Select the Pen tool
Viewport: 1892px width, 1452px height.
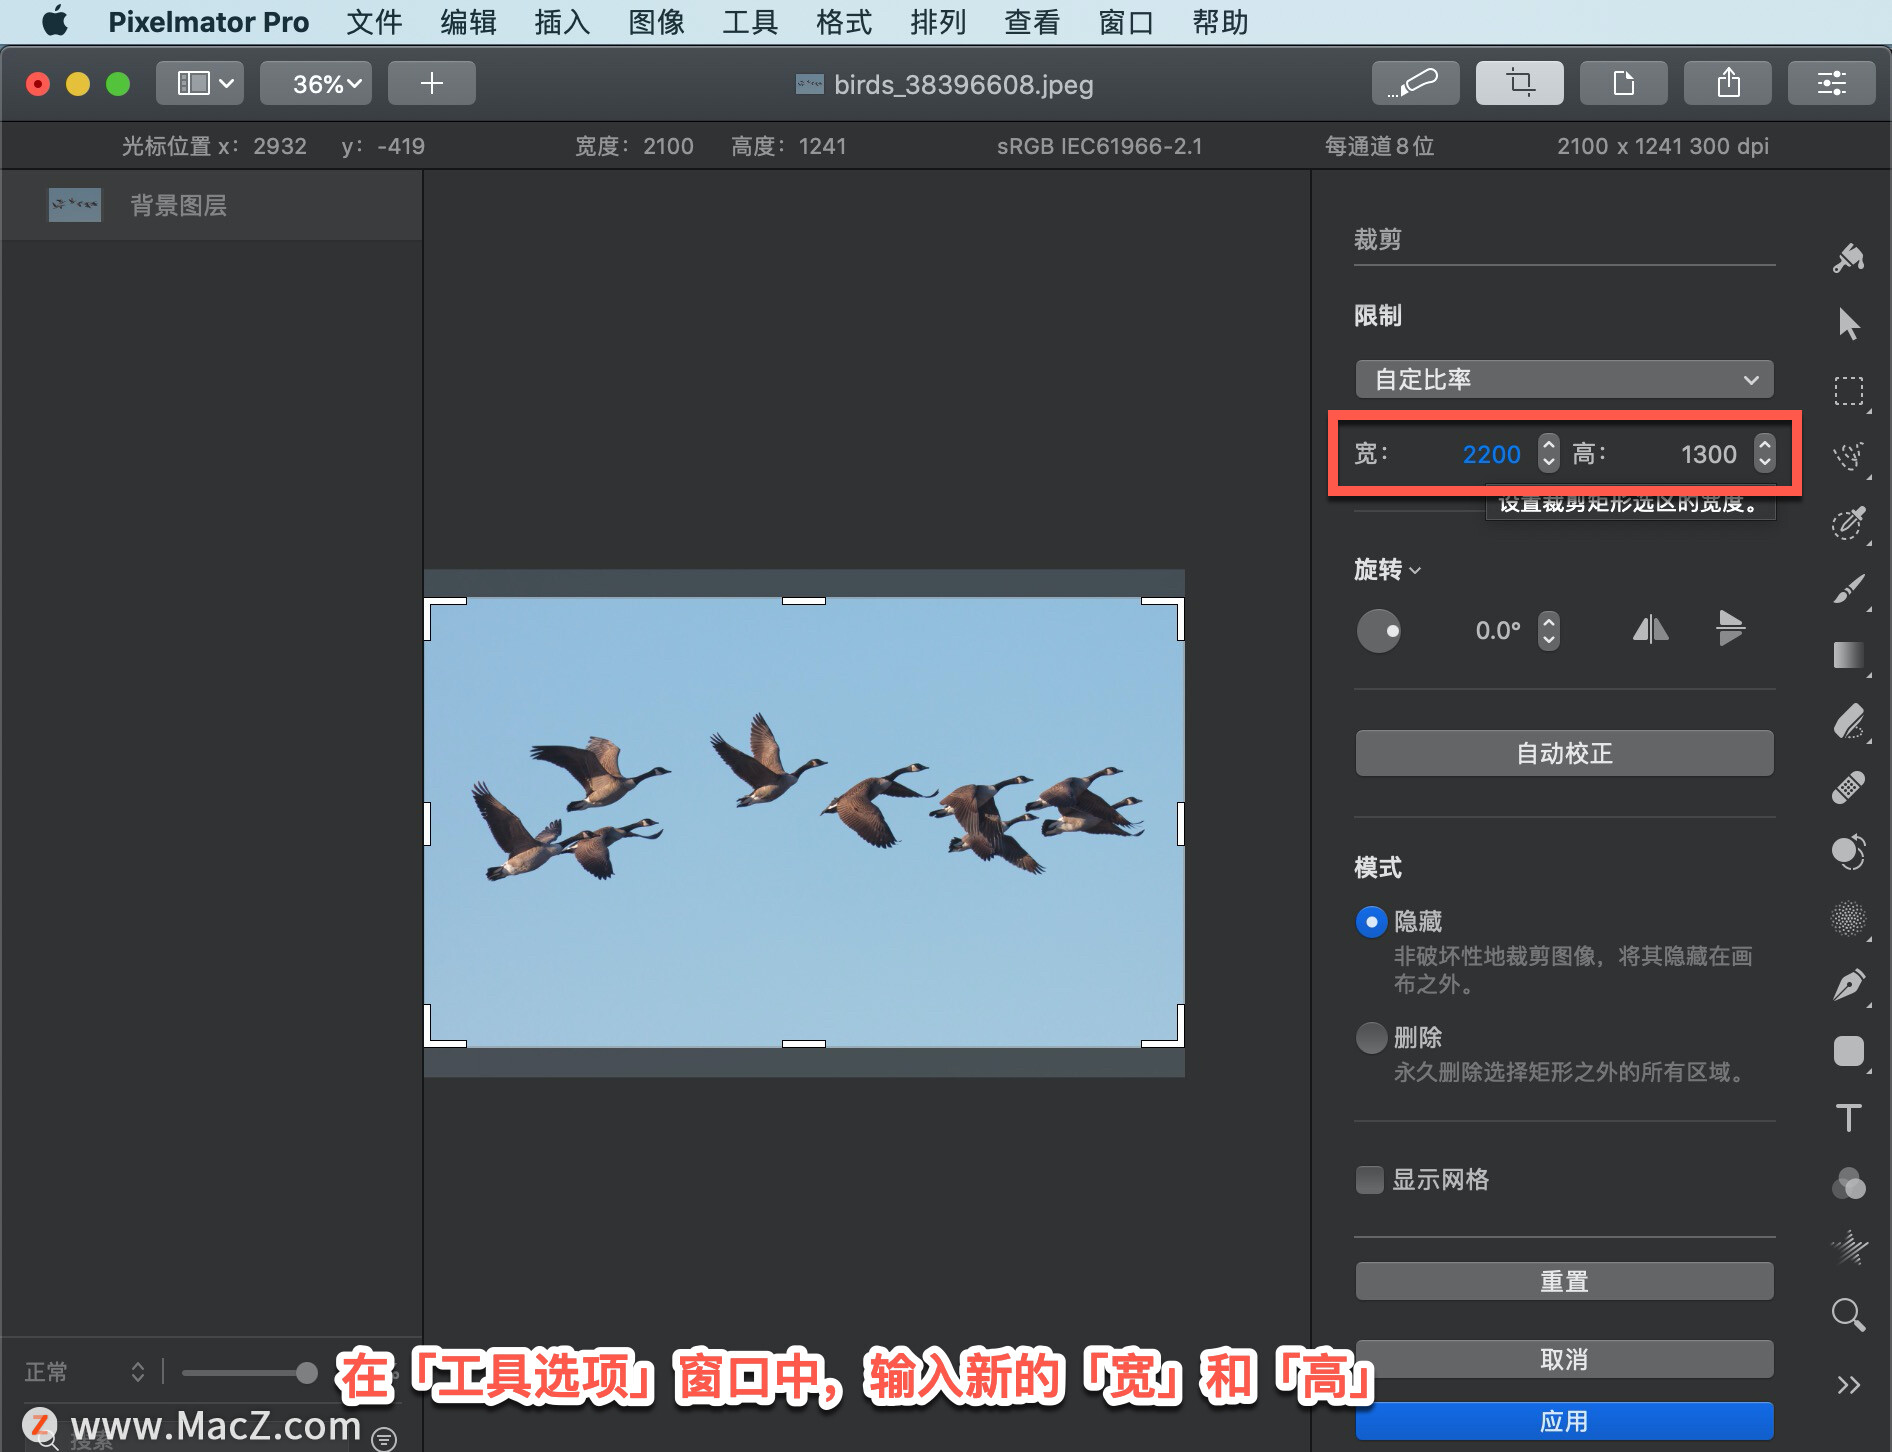[x=1848, y=985]
